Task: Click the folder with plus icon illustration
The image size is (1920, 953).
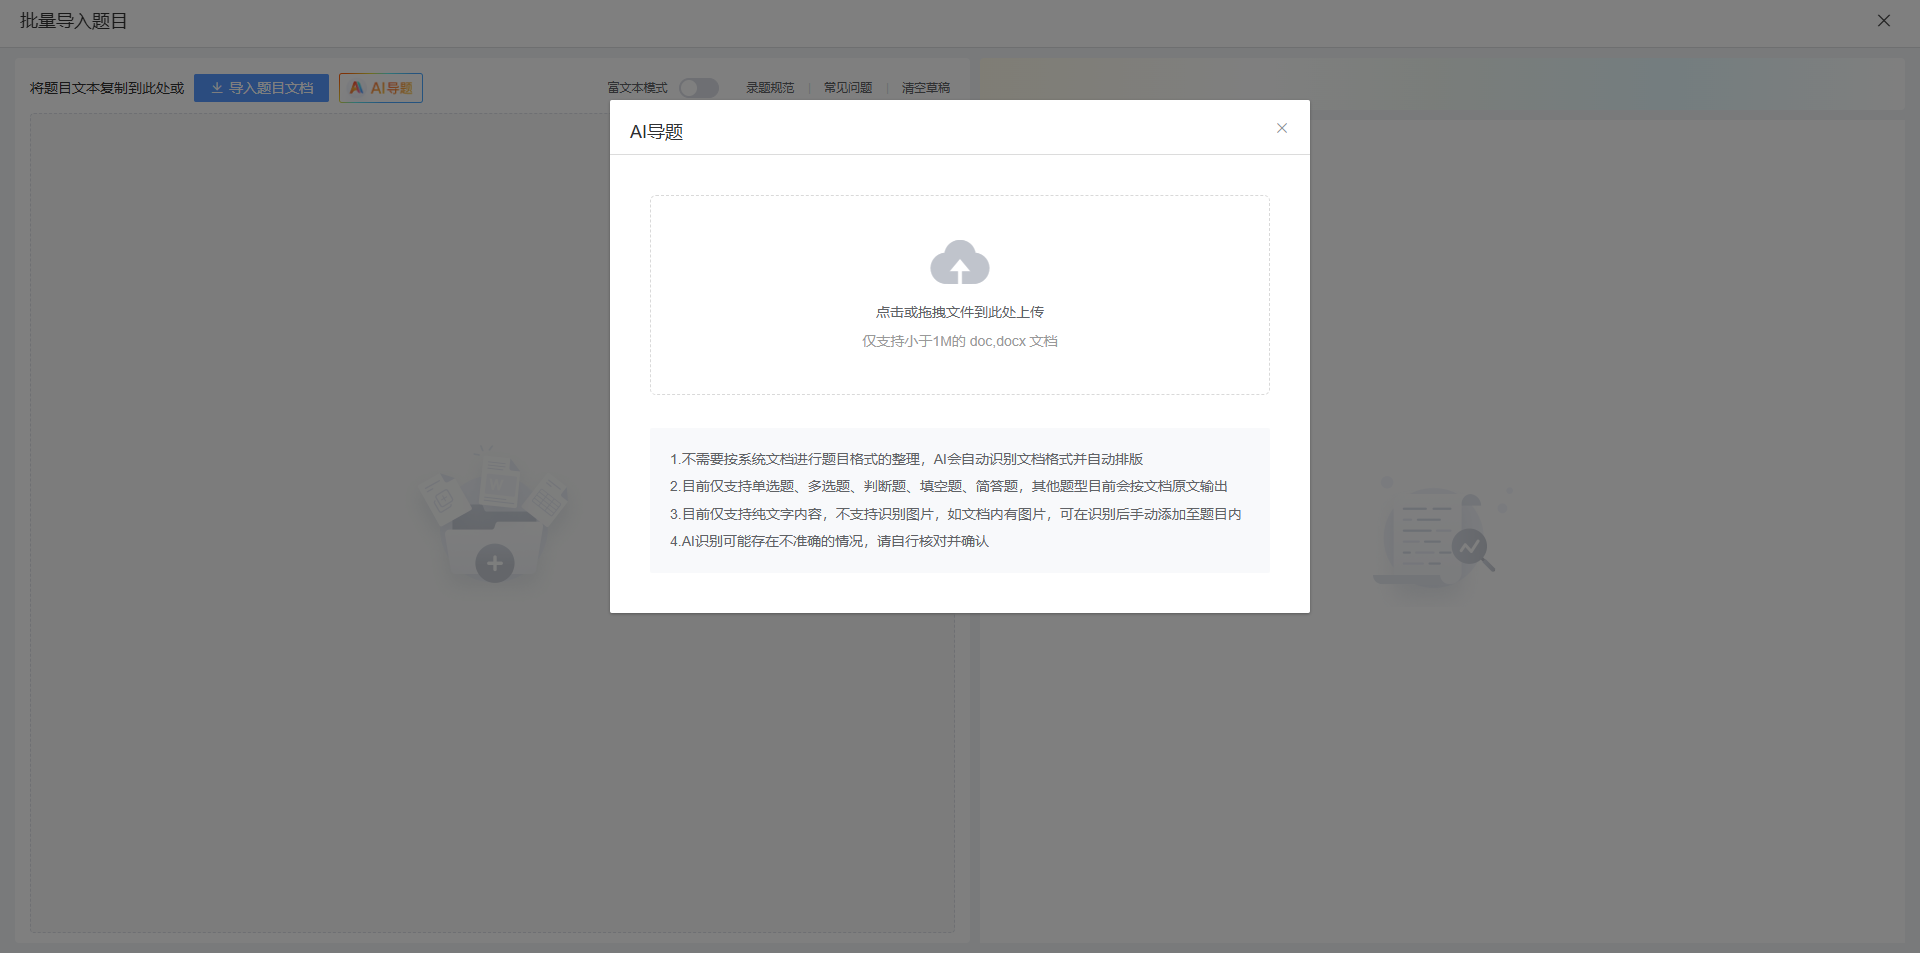Action: coord(494,520)
